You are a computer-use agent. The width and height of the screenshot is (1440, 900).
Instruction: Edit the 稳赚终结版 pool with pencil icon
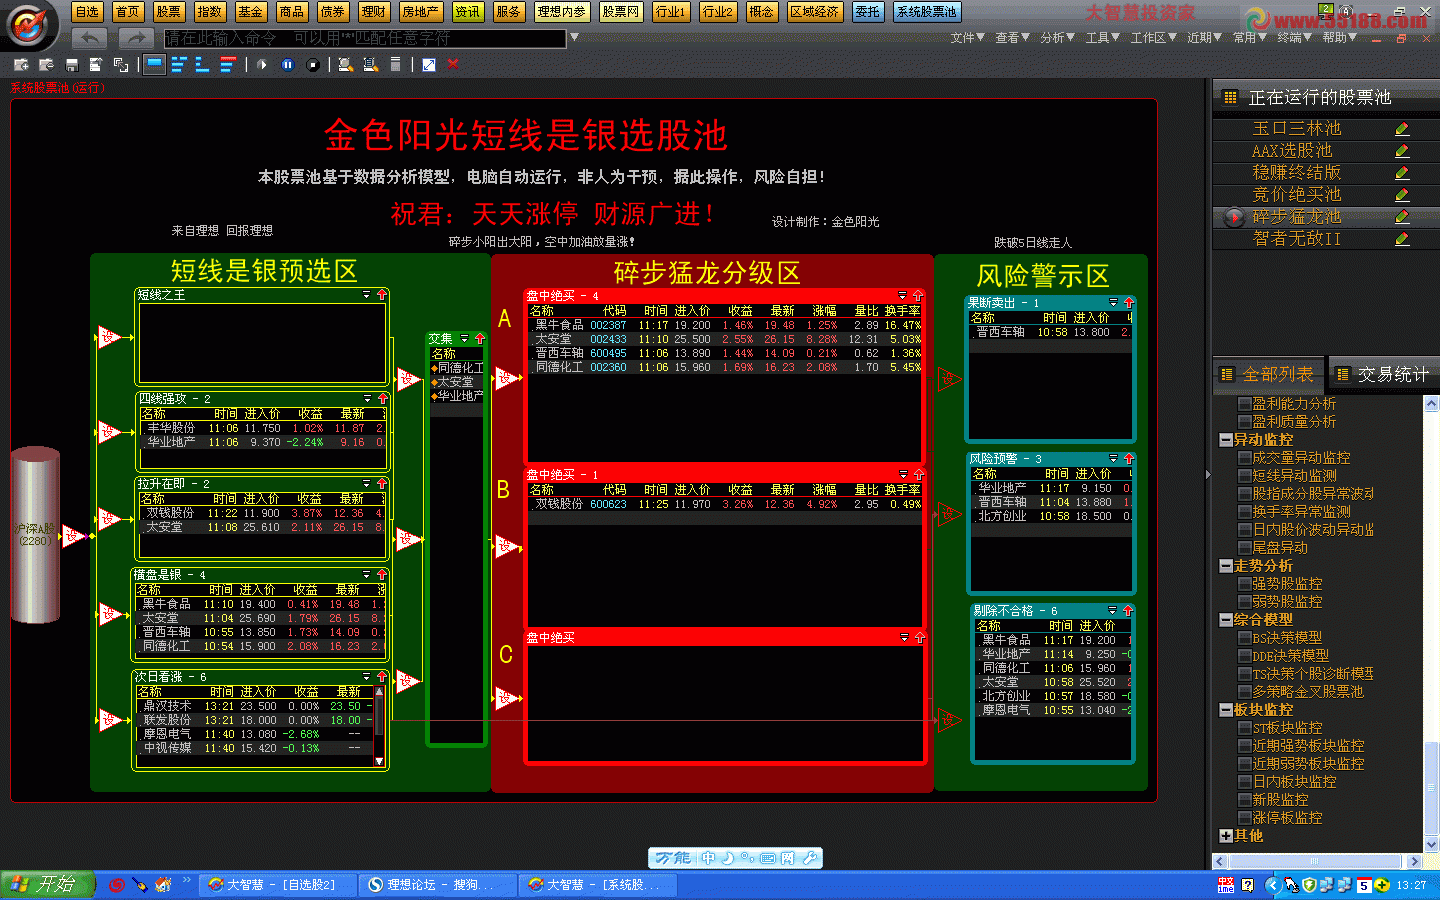[x=1402, y=173]
